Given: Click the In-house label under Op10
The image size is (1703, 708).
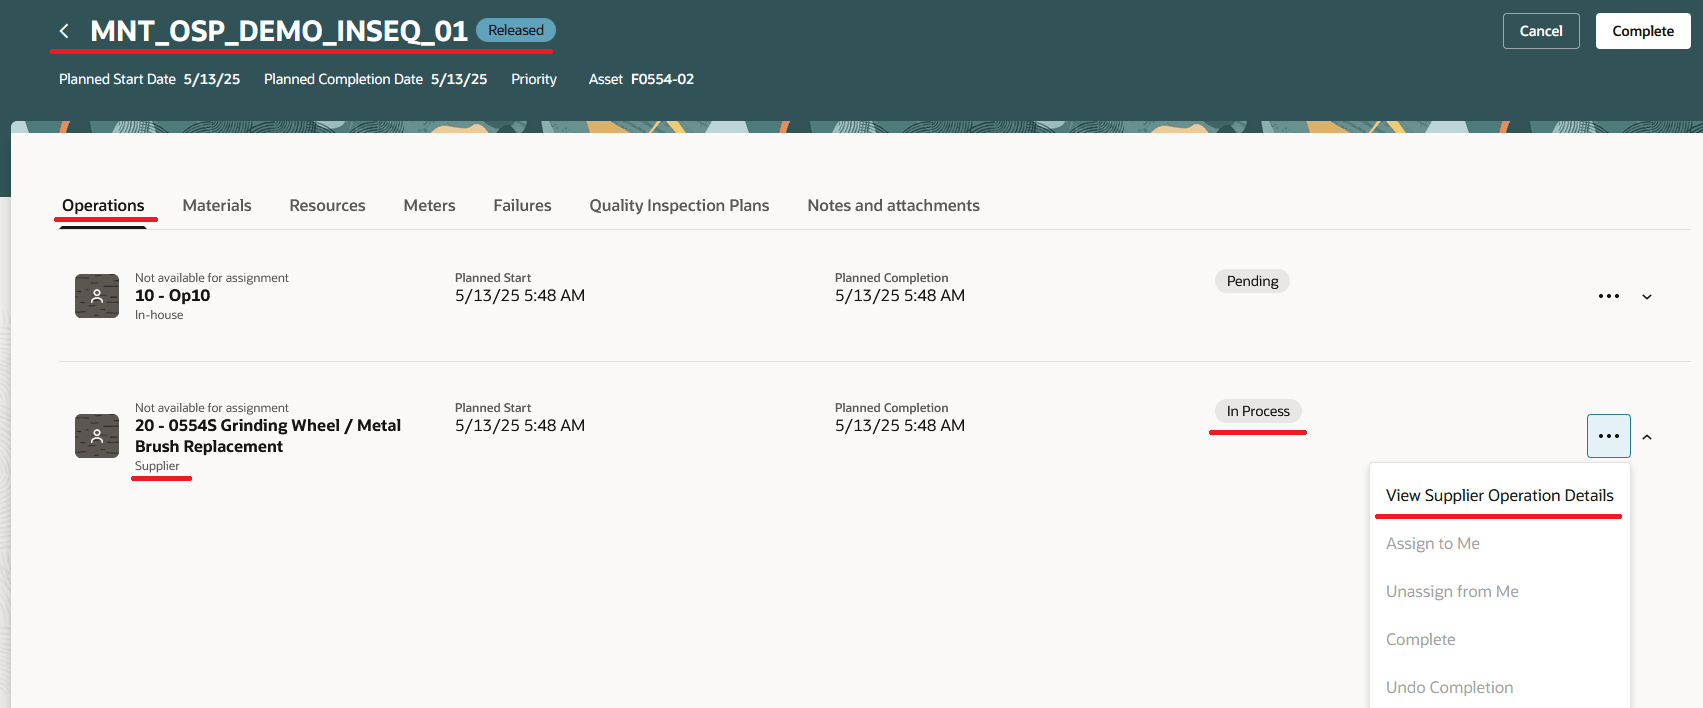Looking at the screenshot, I should click(159, 315).
